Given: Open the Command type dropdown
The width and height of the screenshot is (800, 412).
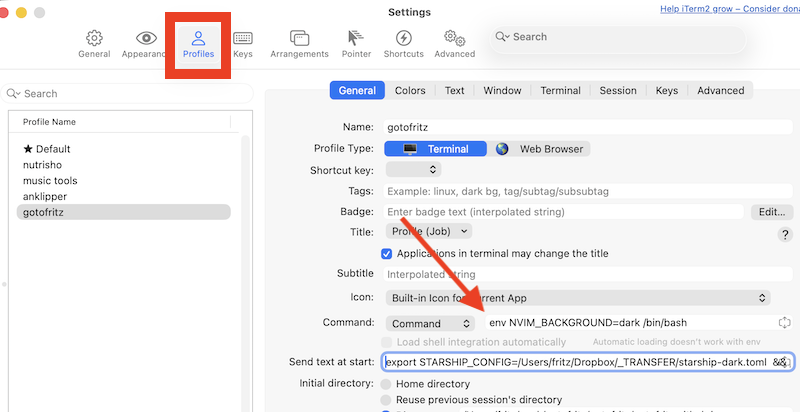Looking at the screenshot, I should pos(430,323).
